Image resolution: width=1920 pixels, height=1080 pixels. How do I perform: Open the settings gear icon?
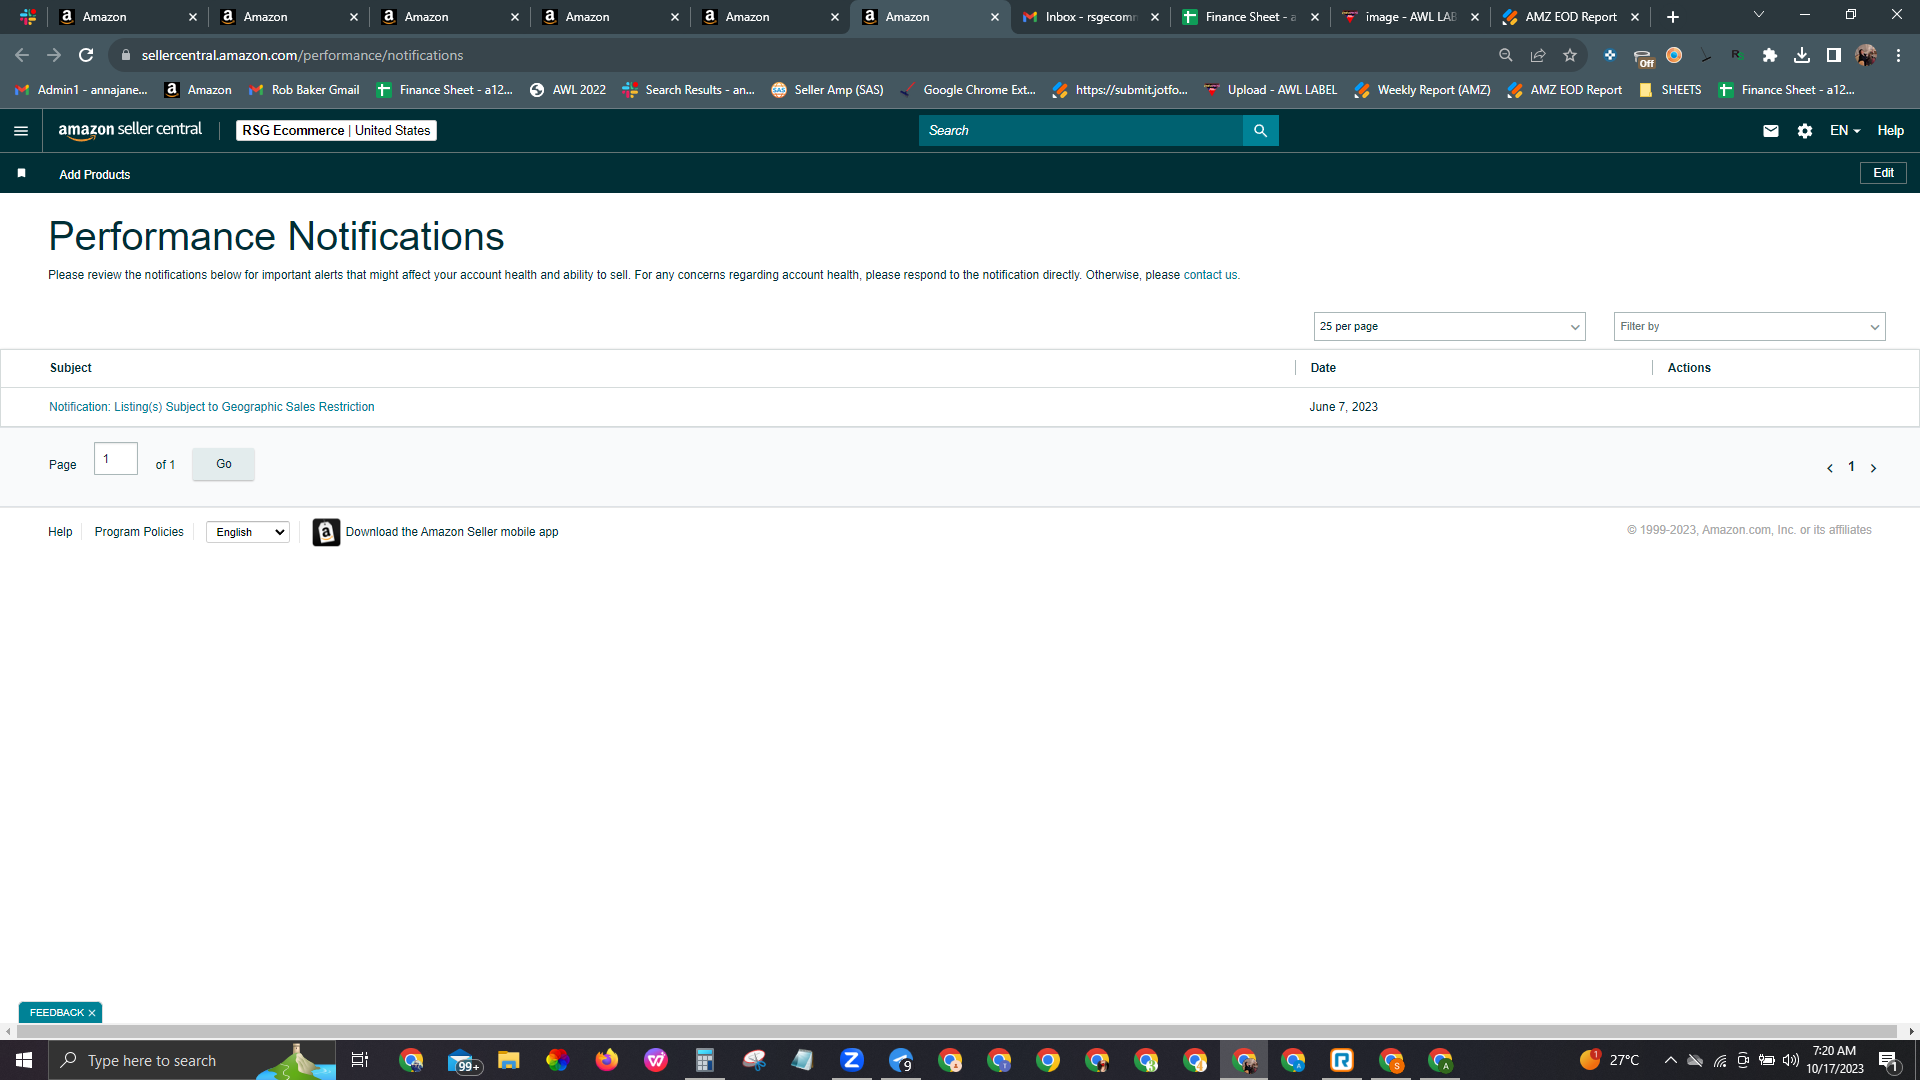[1805, 131]
